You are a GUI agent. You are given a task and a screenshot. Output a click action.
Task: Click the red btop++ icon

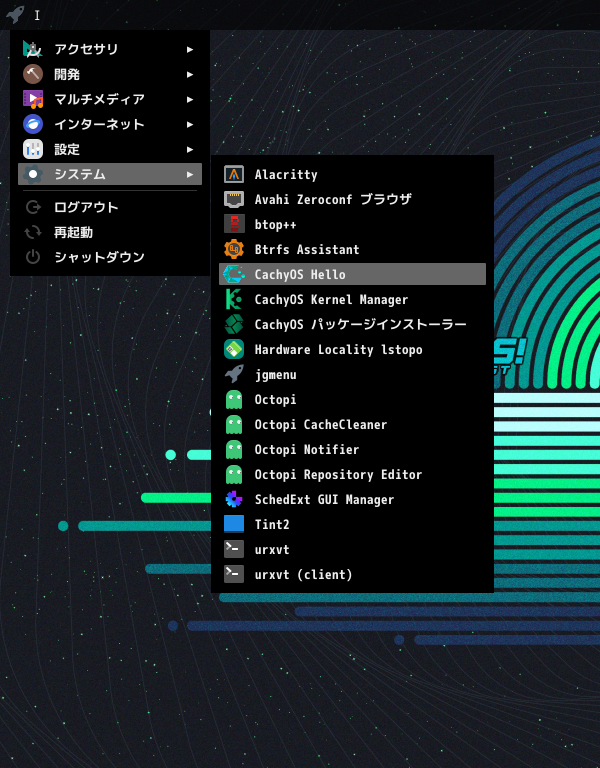point(234,224)
